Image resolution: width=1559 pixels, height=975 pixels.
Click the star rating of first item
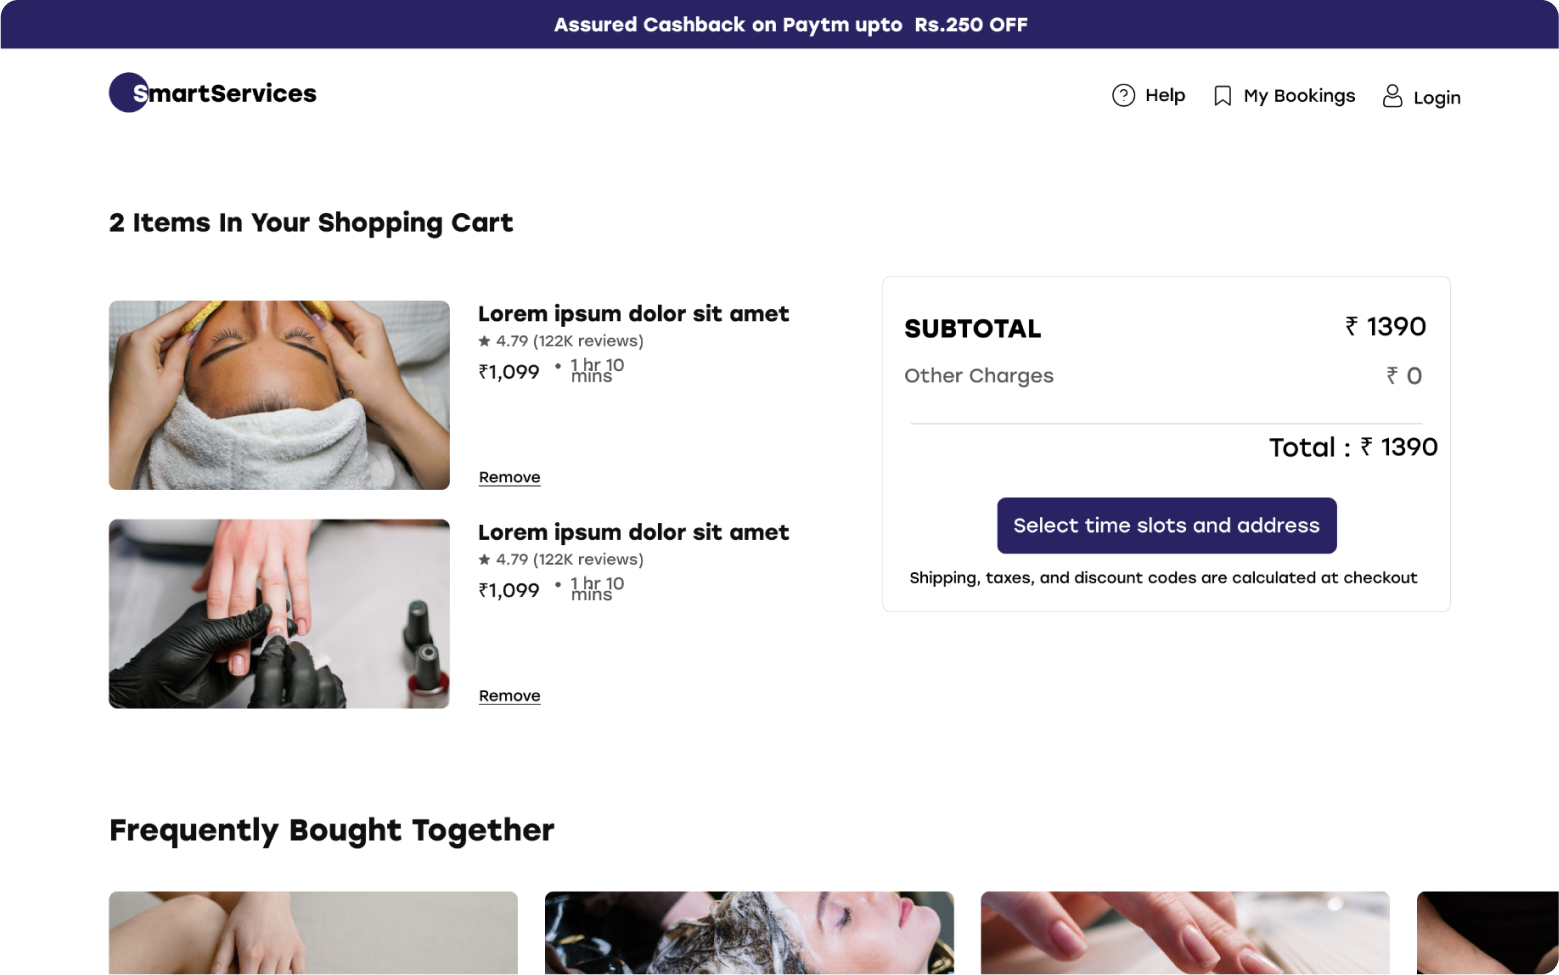pyautogui.click(x=485, y=341)
